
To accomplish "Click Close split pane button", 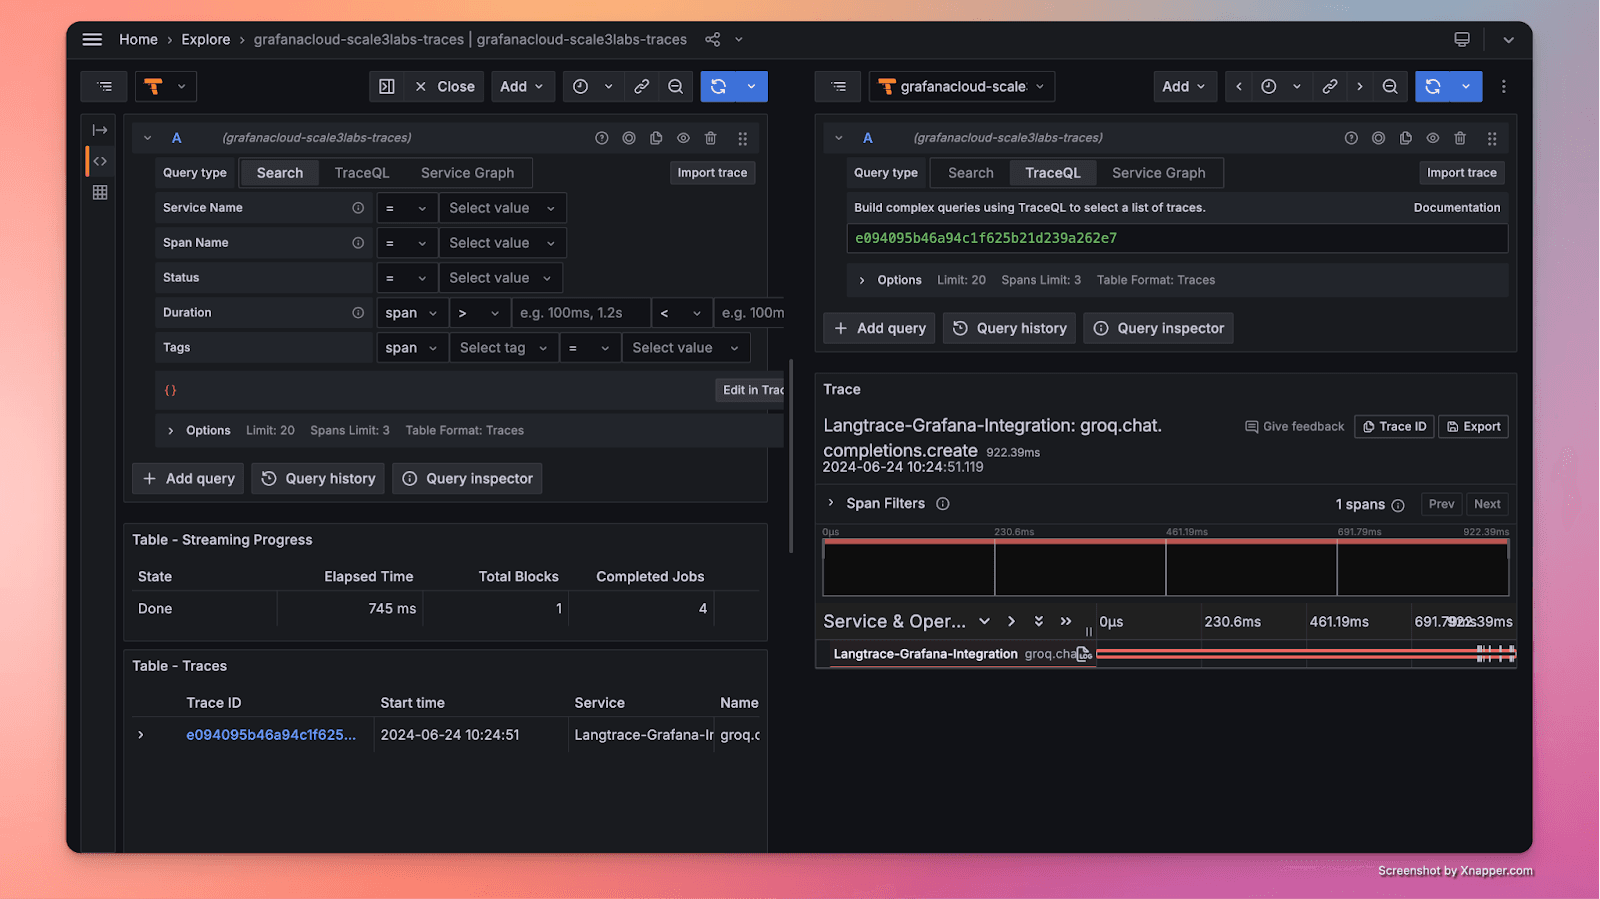I will coord(445,87).
